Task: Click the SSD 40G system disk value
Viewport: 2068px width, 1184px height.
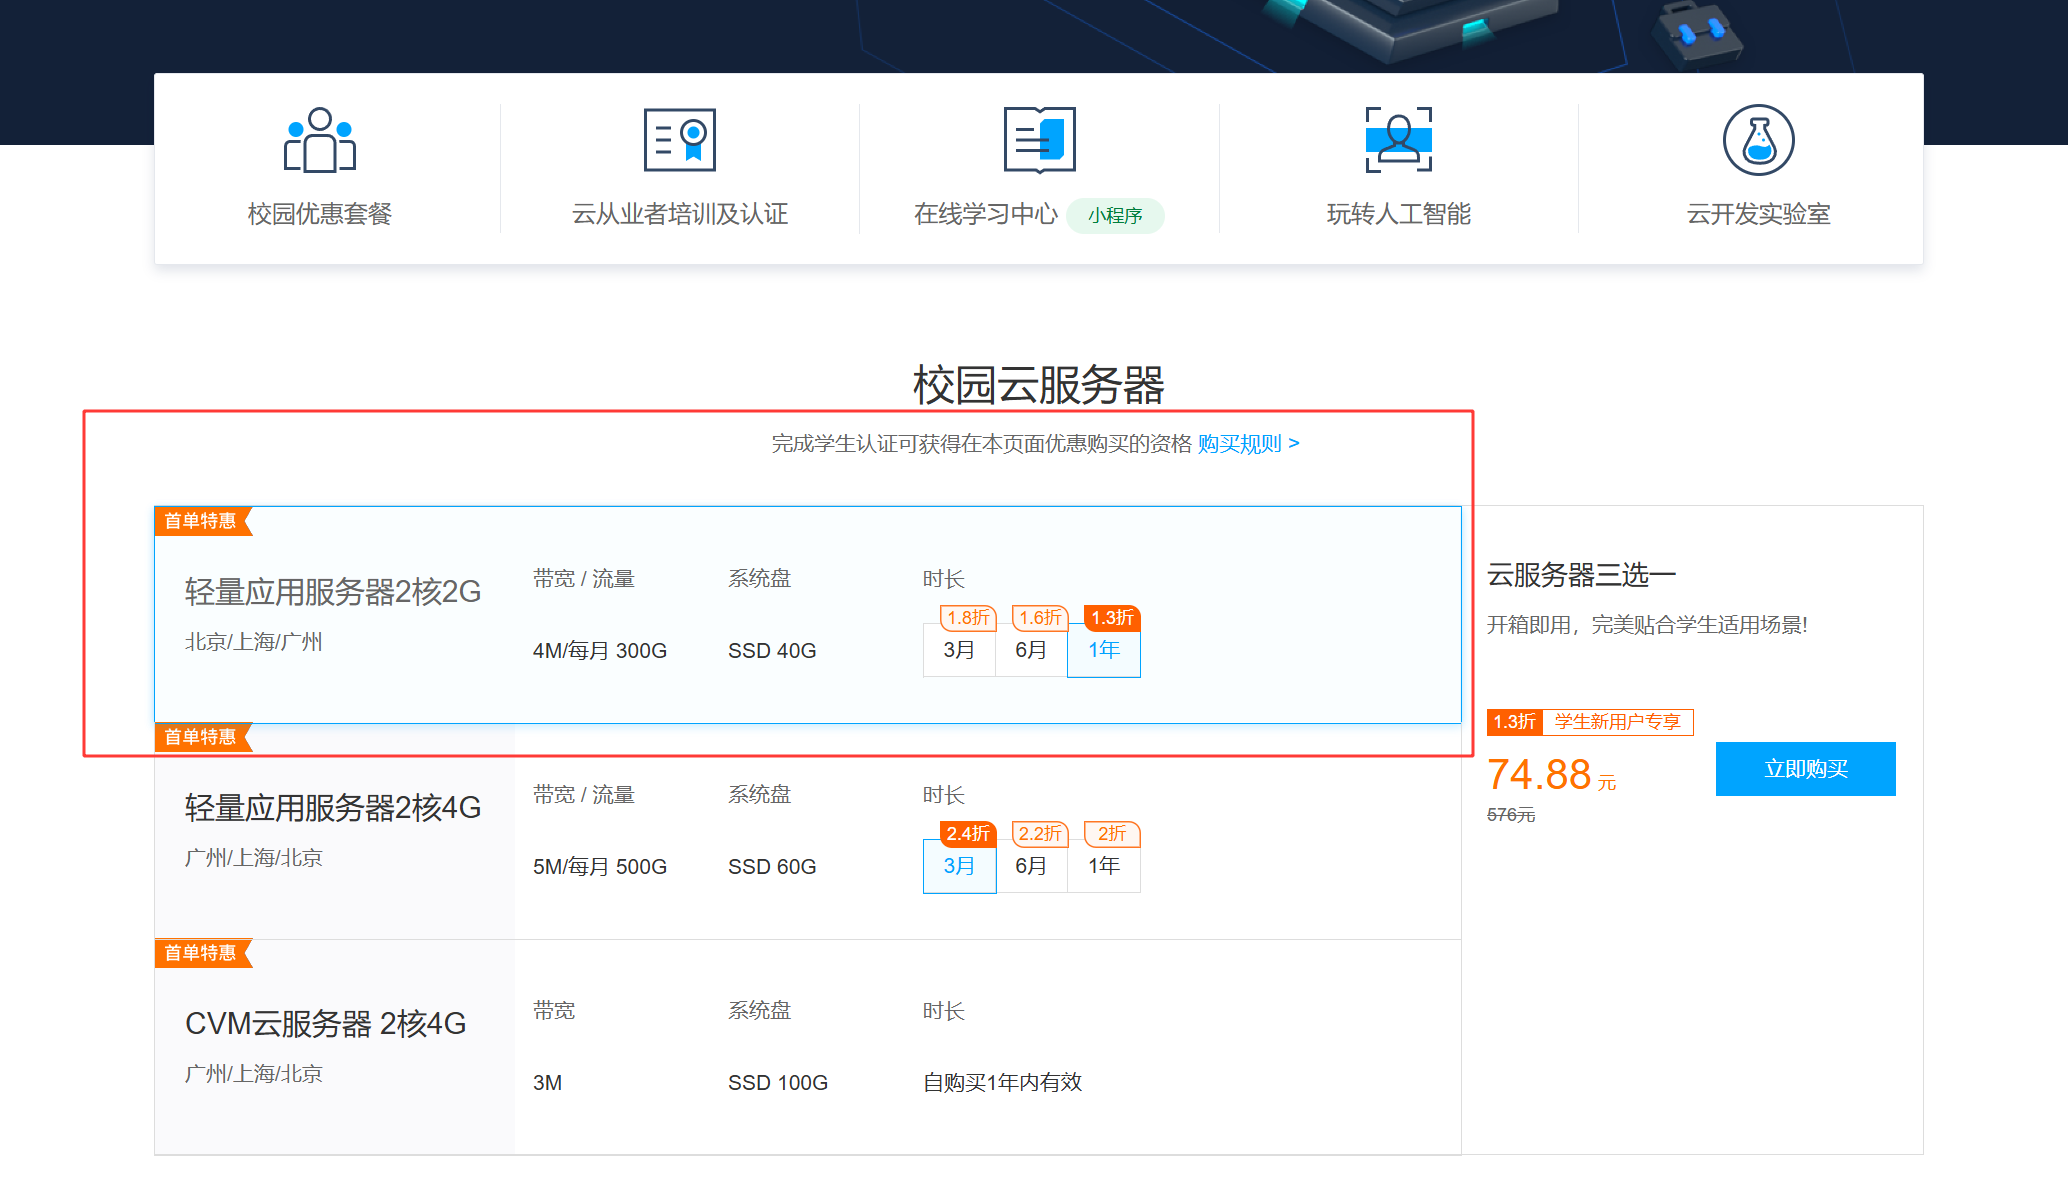Action: click(772, 651)
